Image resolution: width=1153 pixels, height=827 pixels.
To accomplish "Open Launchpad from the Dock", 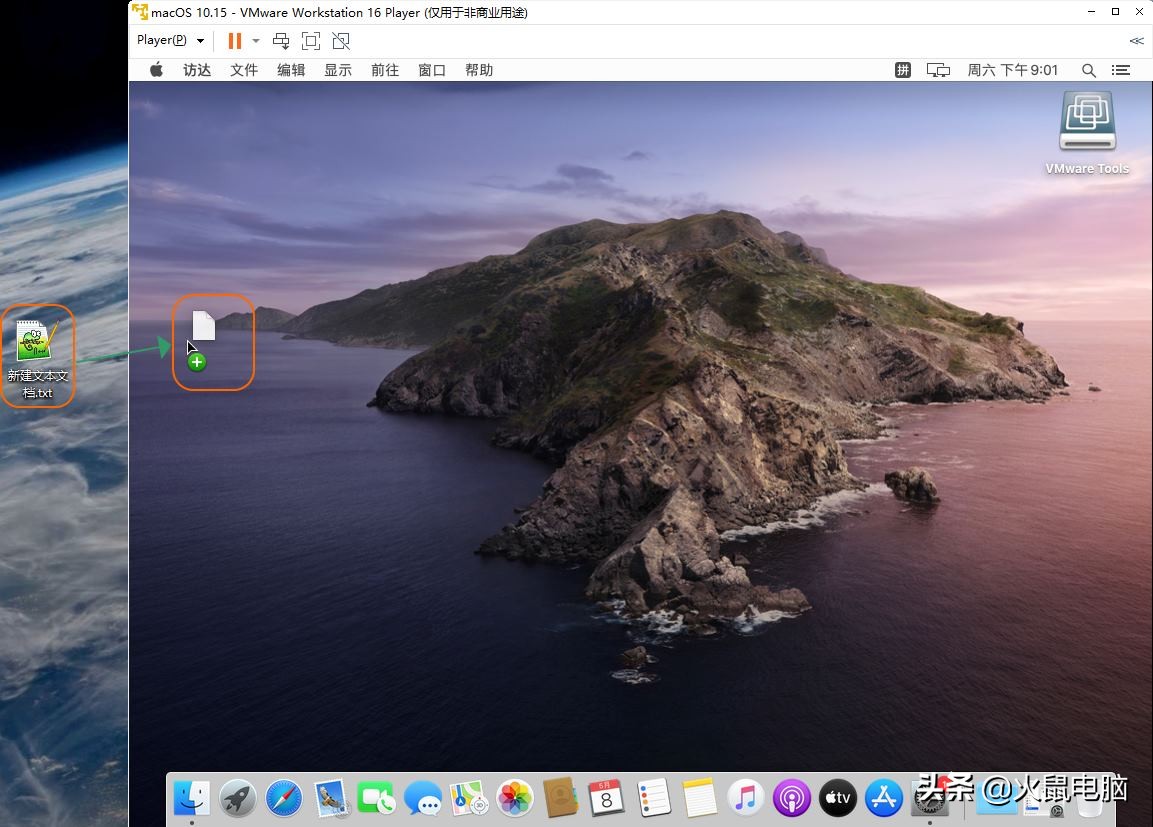I will coord(237,798).
